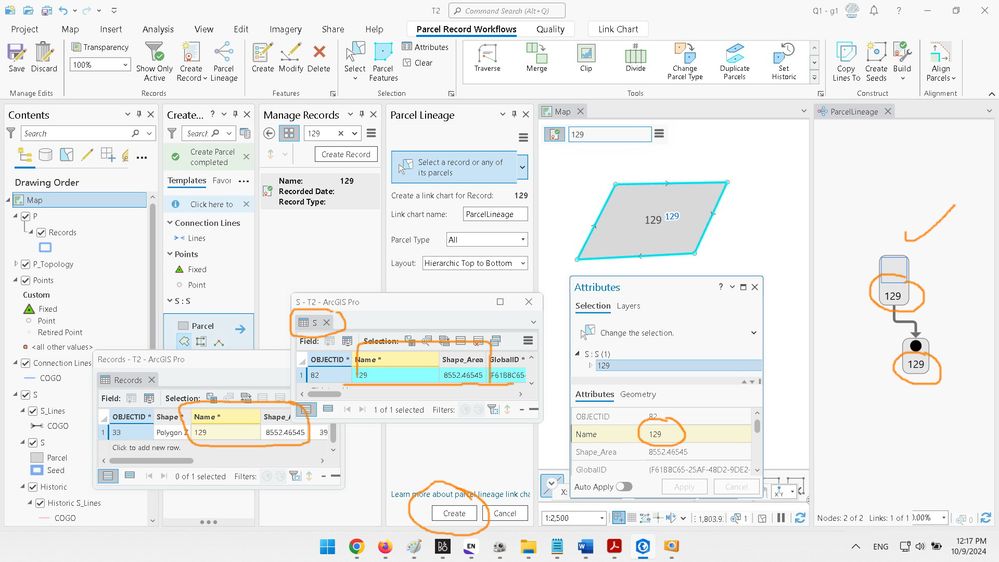
Task: Switch to the Geometry tab in Attributes
Action: pos(638,394)
